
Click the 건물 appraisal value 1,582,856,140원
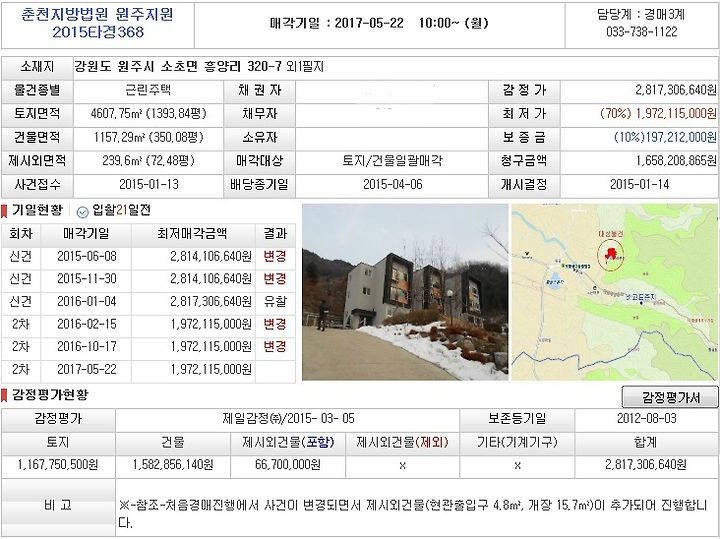[x=173, y=465]
